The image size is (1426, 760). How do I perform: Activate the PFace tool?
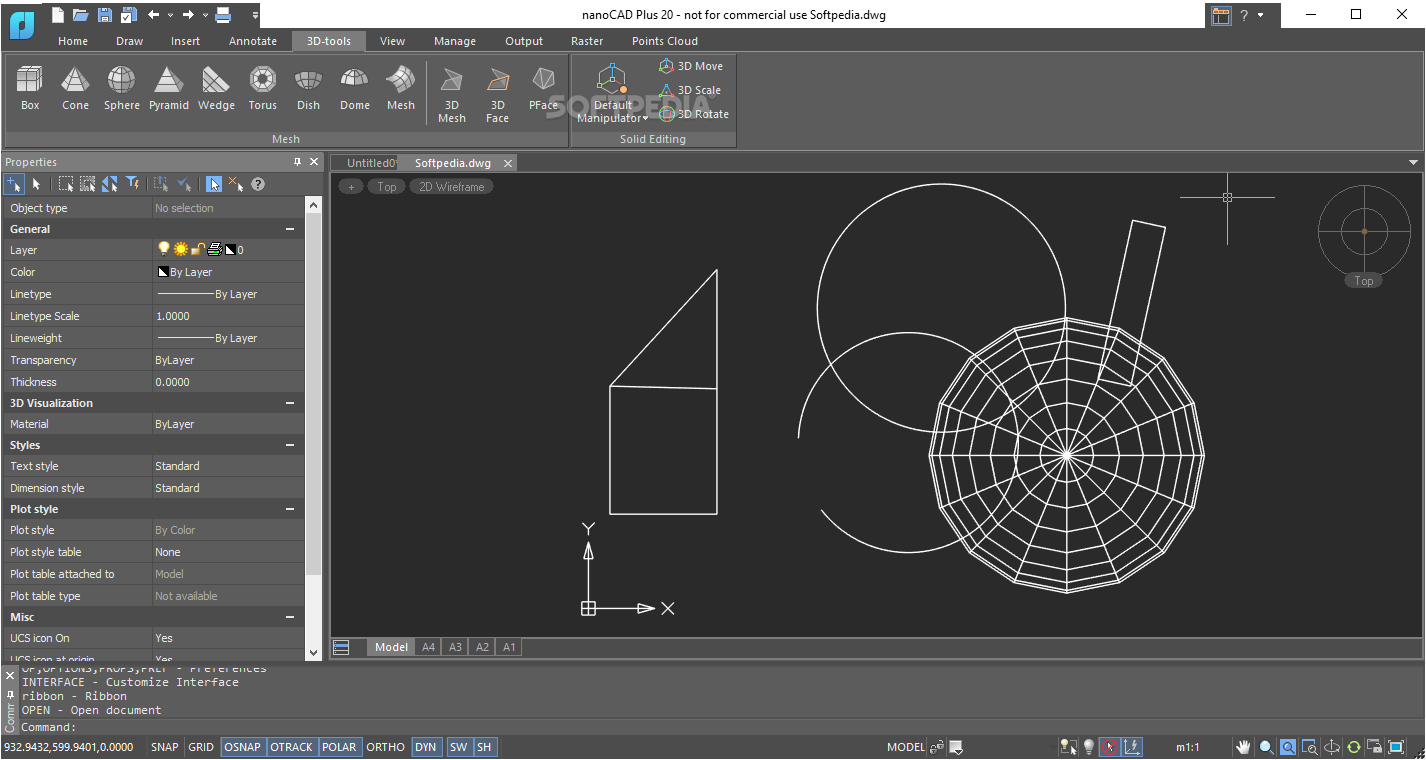coord(544,88)
